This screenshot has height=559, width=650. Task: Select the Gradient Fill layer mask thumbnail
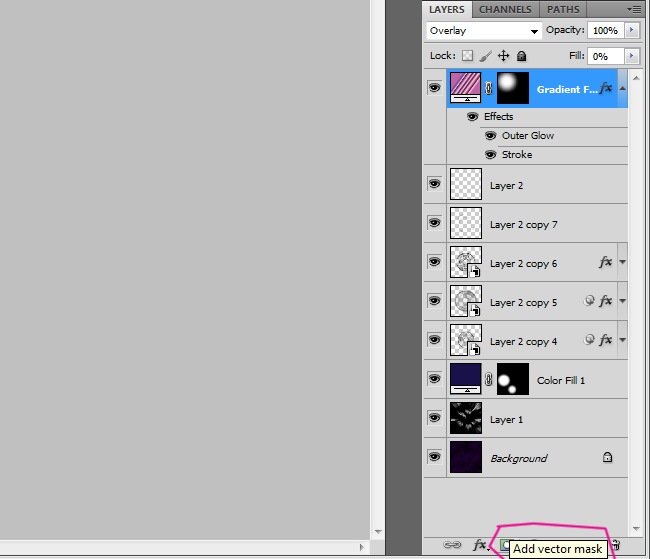[513, 87]
